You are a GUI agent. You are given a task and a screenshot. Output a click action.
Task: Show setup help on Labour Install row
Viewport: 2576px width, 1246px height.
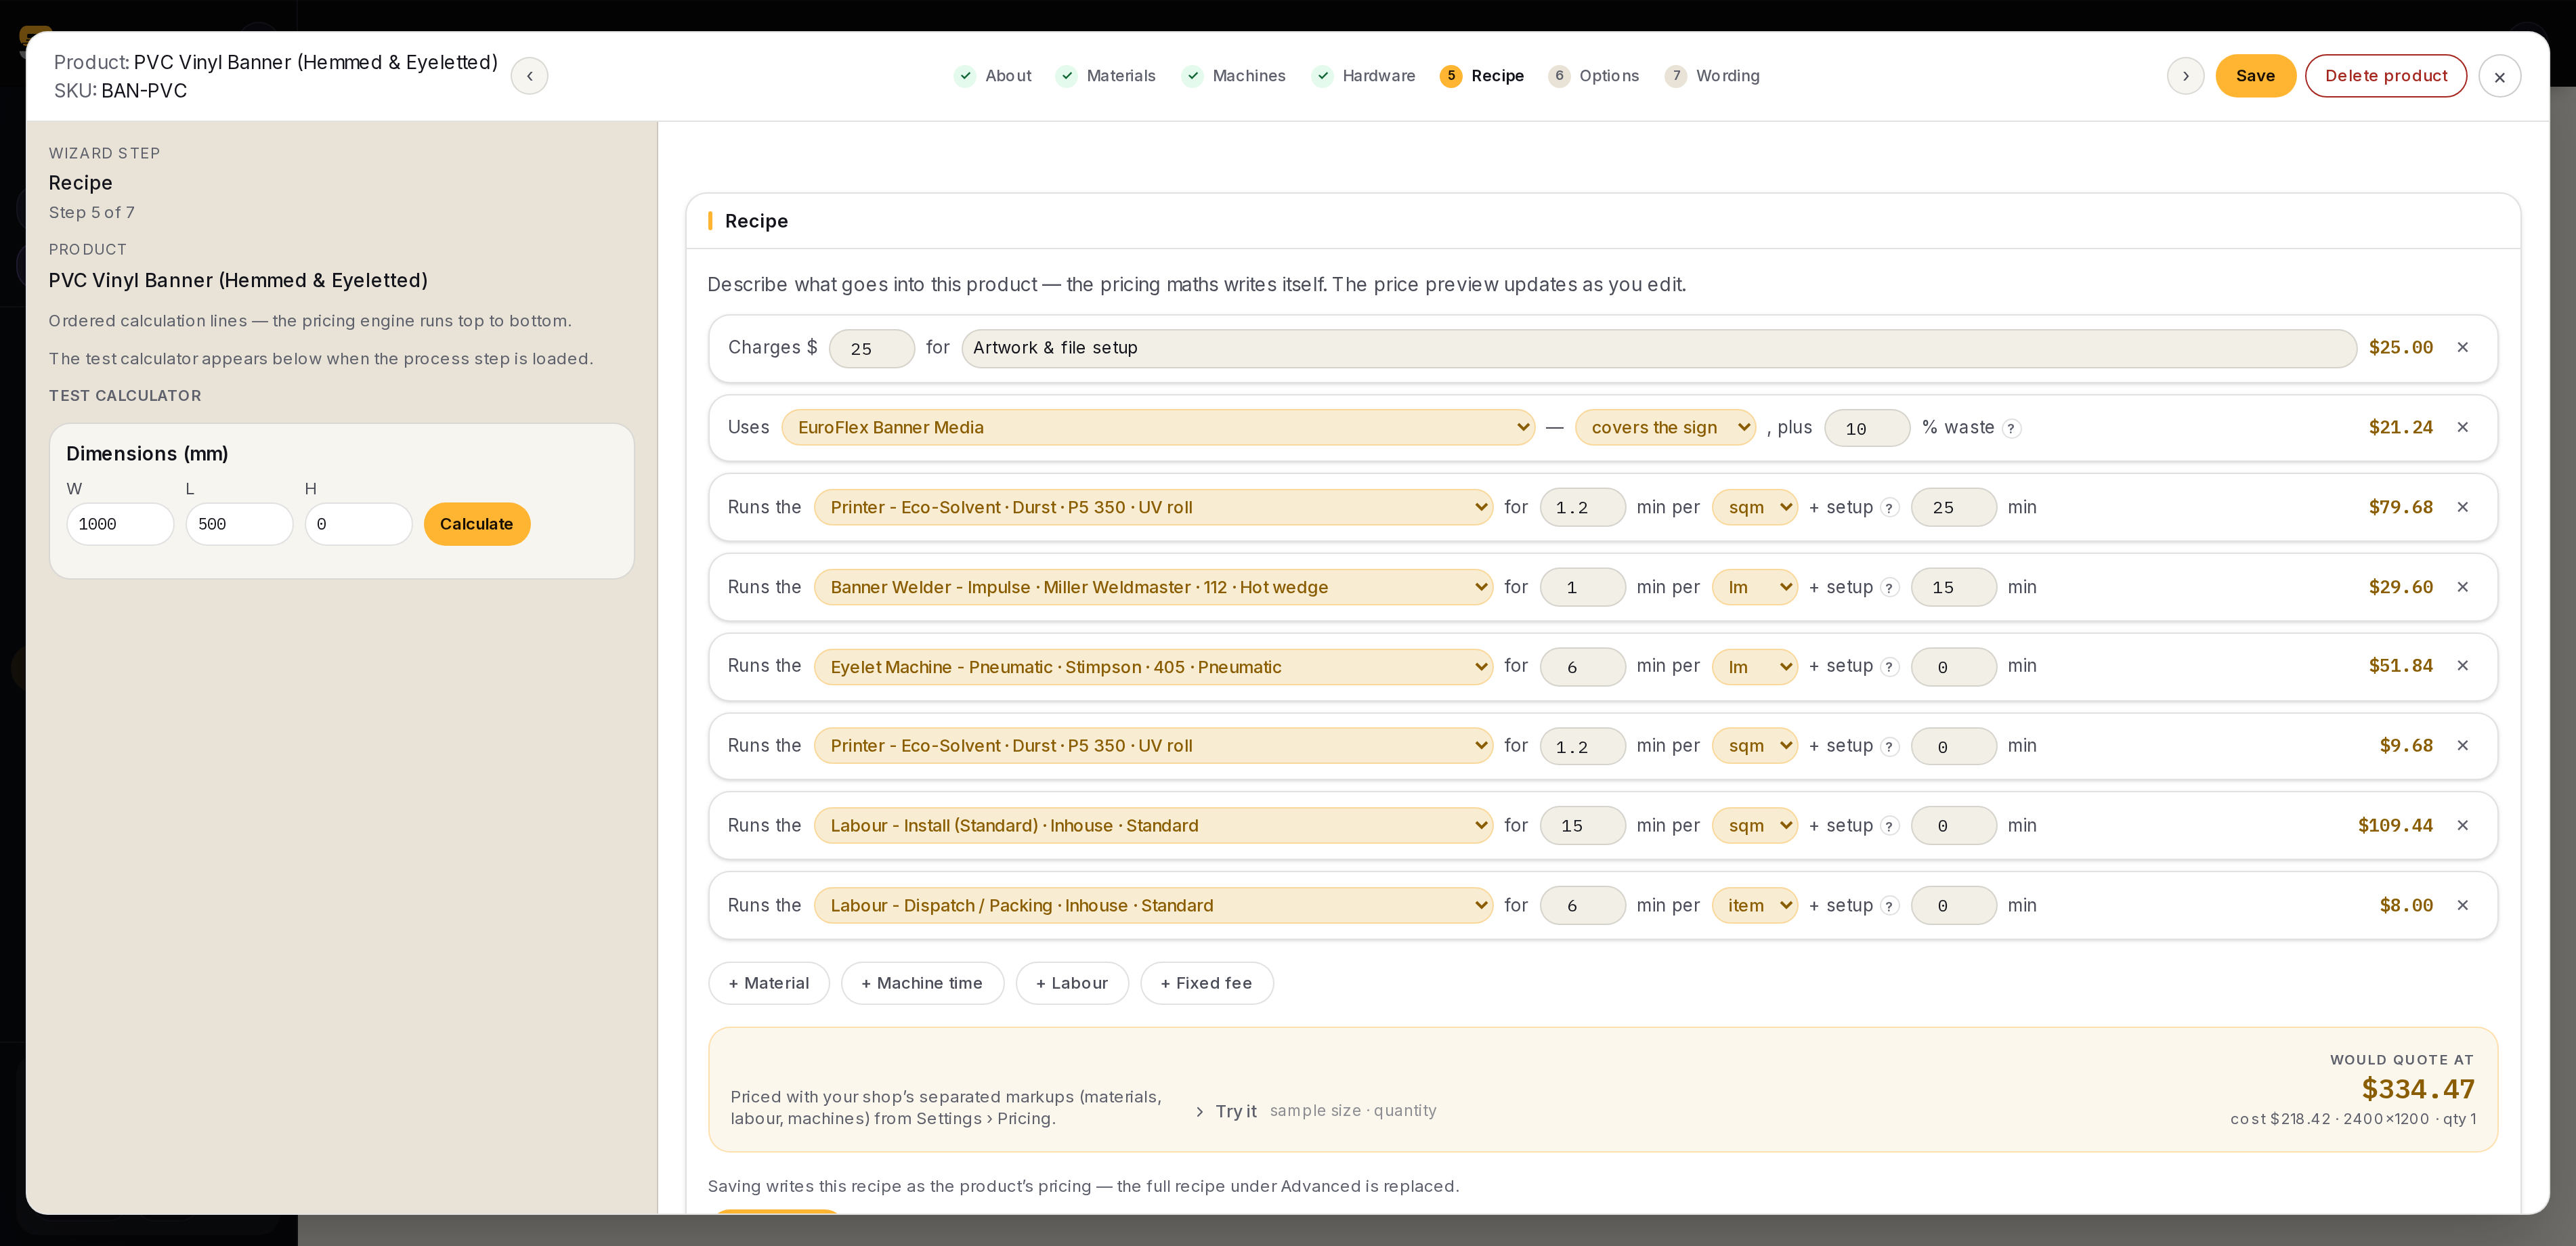tap(1889, 826)
